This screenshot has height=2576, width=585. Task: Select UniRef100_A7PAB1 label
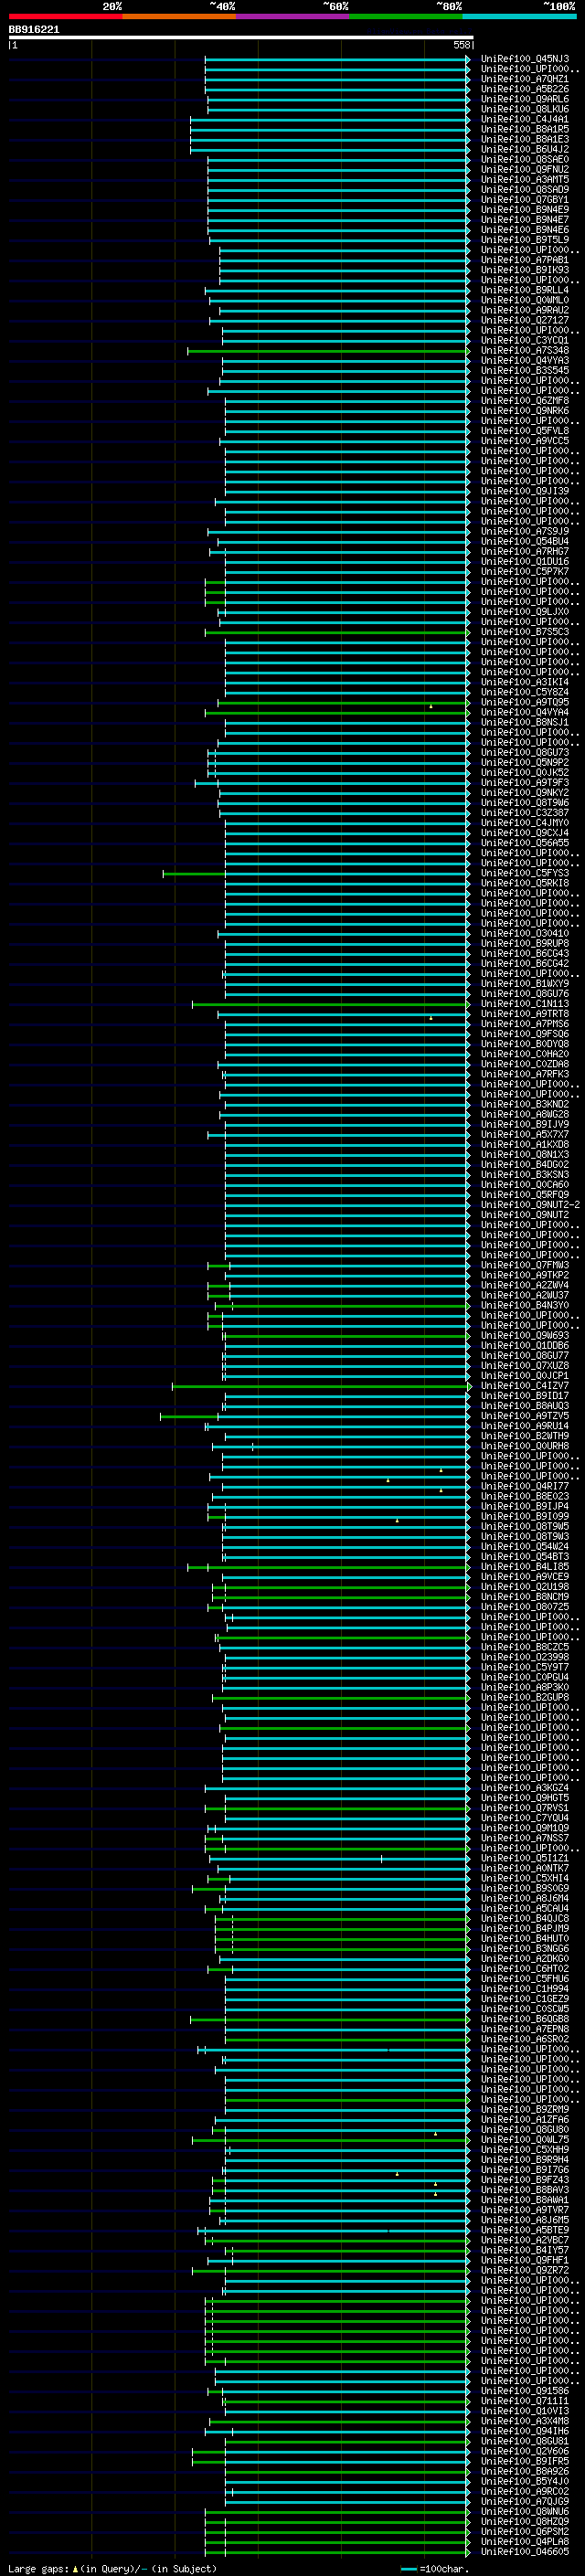(x=525, y=260)
